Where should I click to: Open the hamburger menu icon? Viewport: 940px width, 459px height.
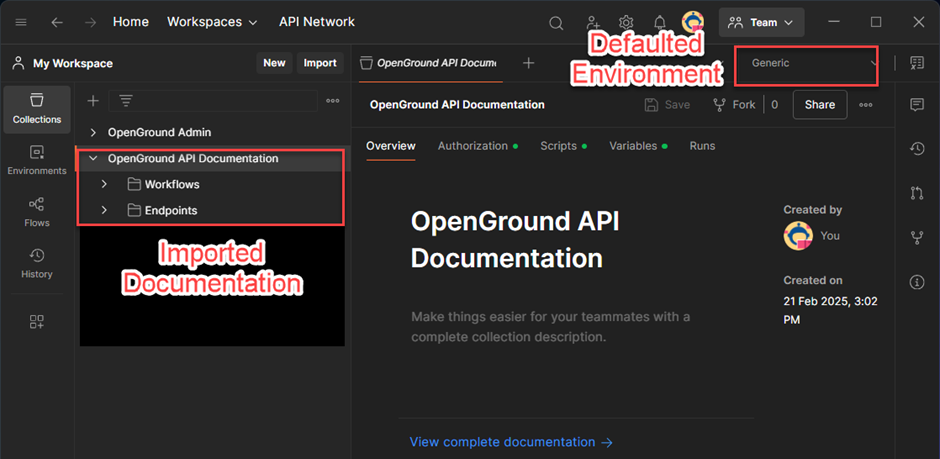[21, 22]
